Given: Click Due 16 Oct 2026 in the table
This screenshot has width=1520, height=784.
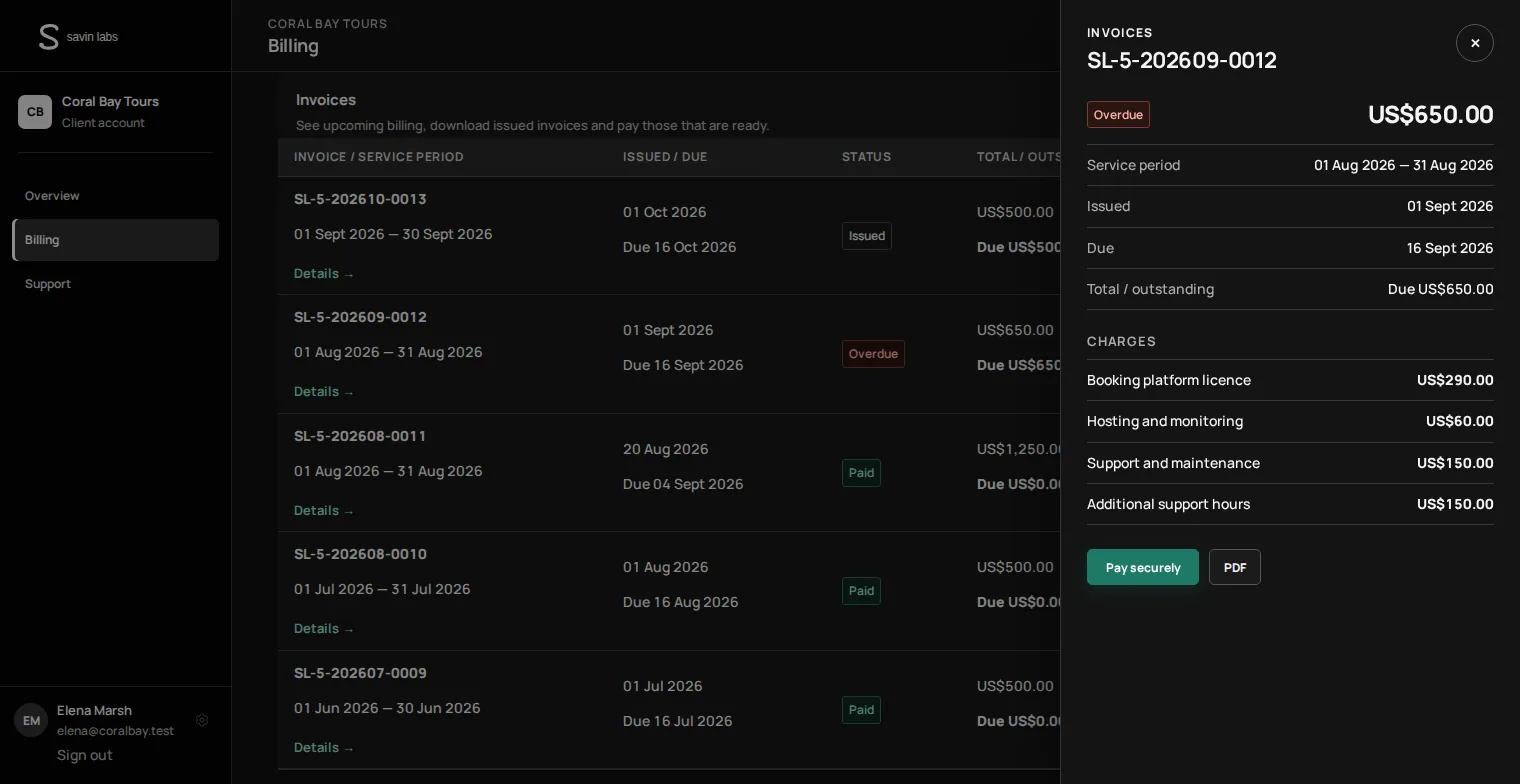Looking at the screenshot, I should 679,247.
